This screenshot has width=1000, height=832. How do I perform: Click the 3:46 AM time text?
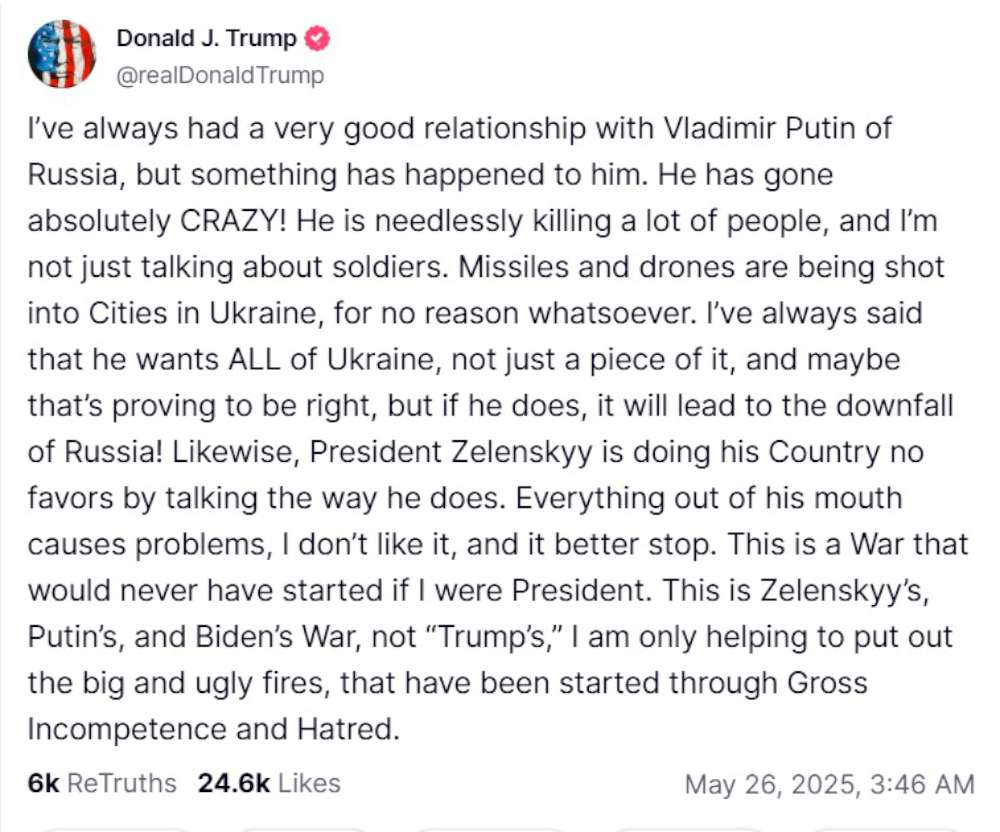tap(922, 784)
